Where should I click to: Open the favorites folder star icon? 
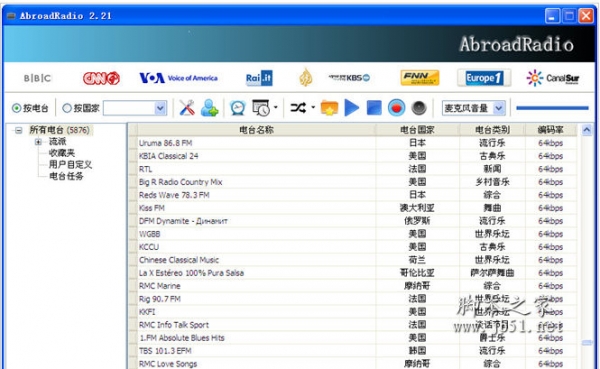[x=329, y=108]
